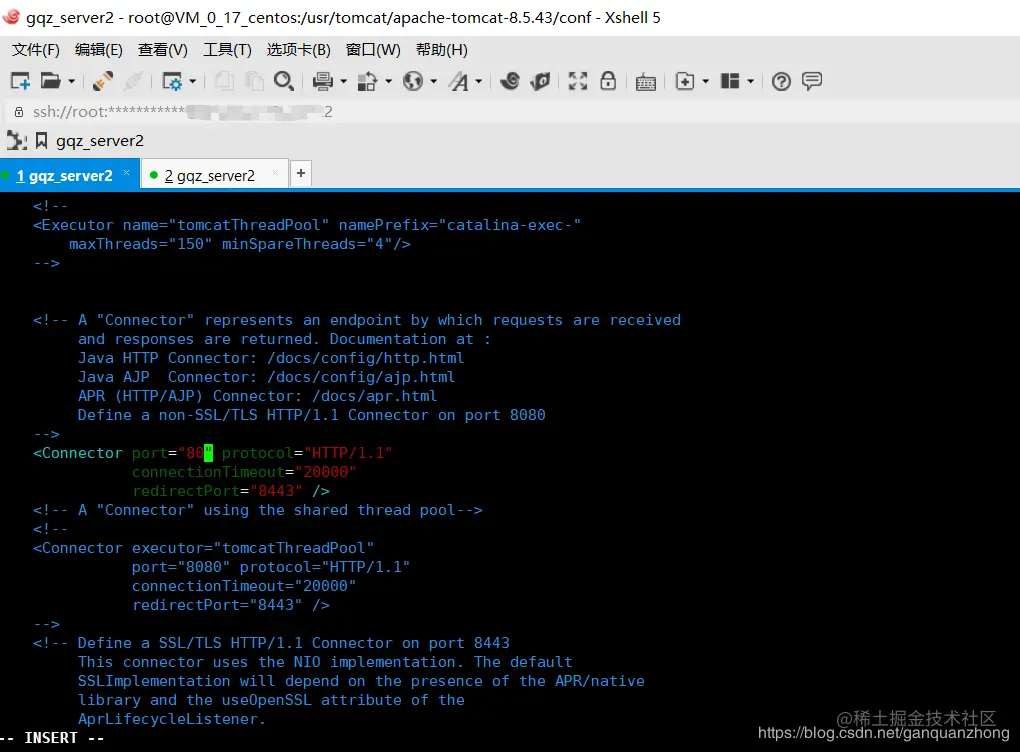Expand the New tab dropdown arrow
Viewport: 1020px width, 752px height.
(705, 81)
